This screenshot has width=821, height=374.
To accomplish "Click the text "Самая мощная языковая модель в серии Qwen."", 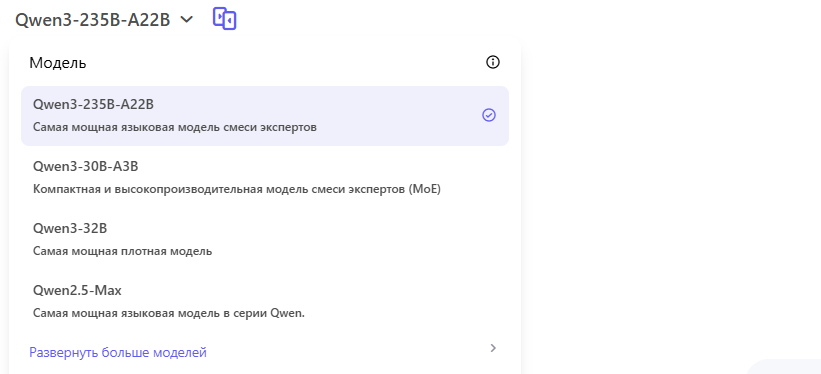I will pyautogui.click(x=169, y=313).
